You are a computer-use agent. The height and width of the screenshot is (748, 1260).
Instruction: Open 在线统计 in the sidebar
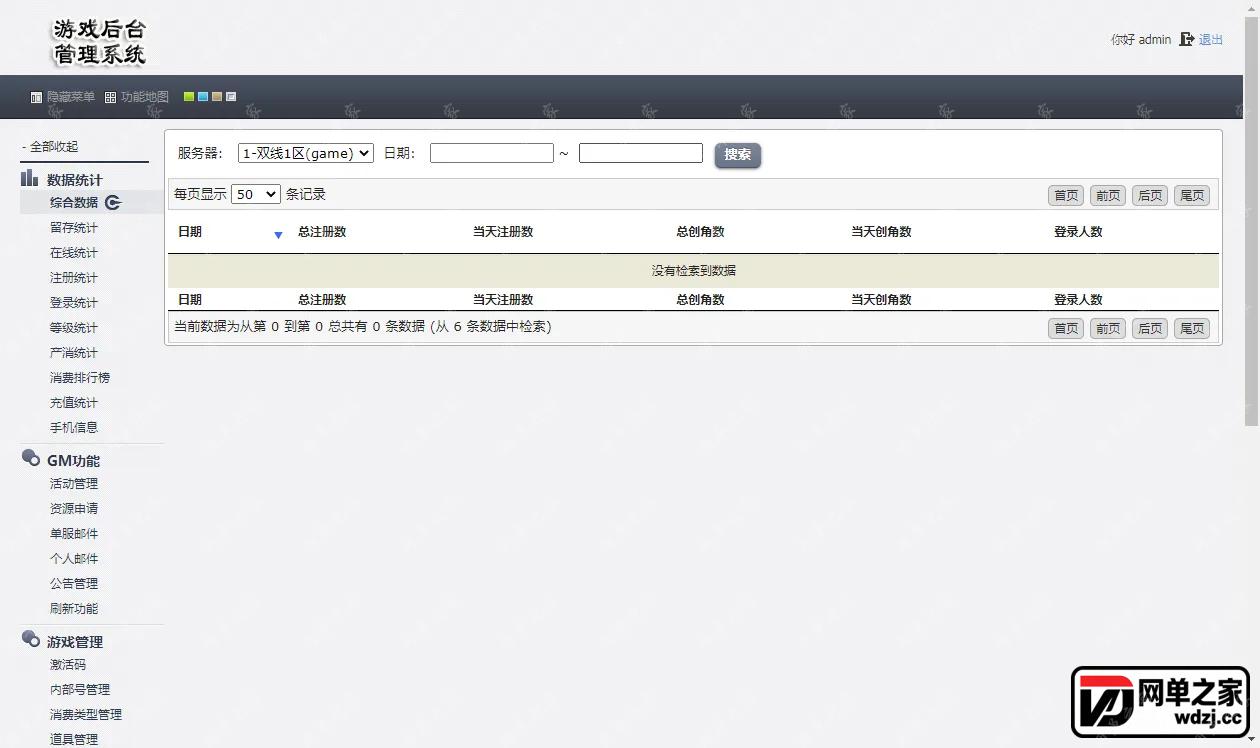(74, 253)
